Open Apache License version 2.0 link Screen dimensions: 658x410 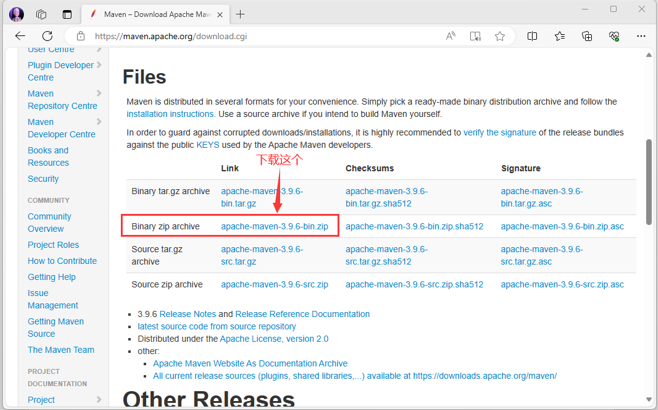[x=274, y=339]
